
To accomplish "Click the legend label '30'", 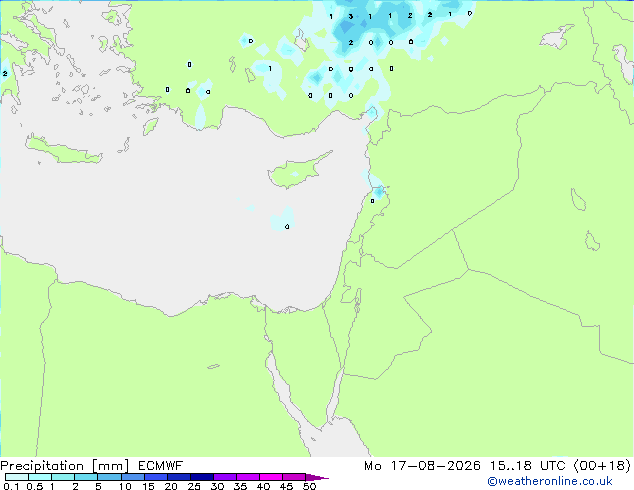I will (217, 486).
